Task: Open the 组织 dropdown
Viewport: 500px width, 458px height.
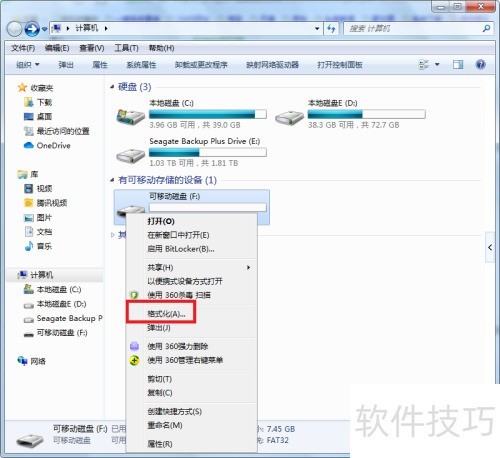Action: [x=28, y=65]
